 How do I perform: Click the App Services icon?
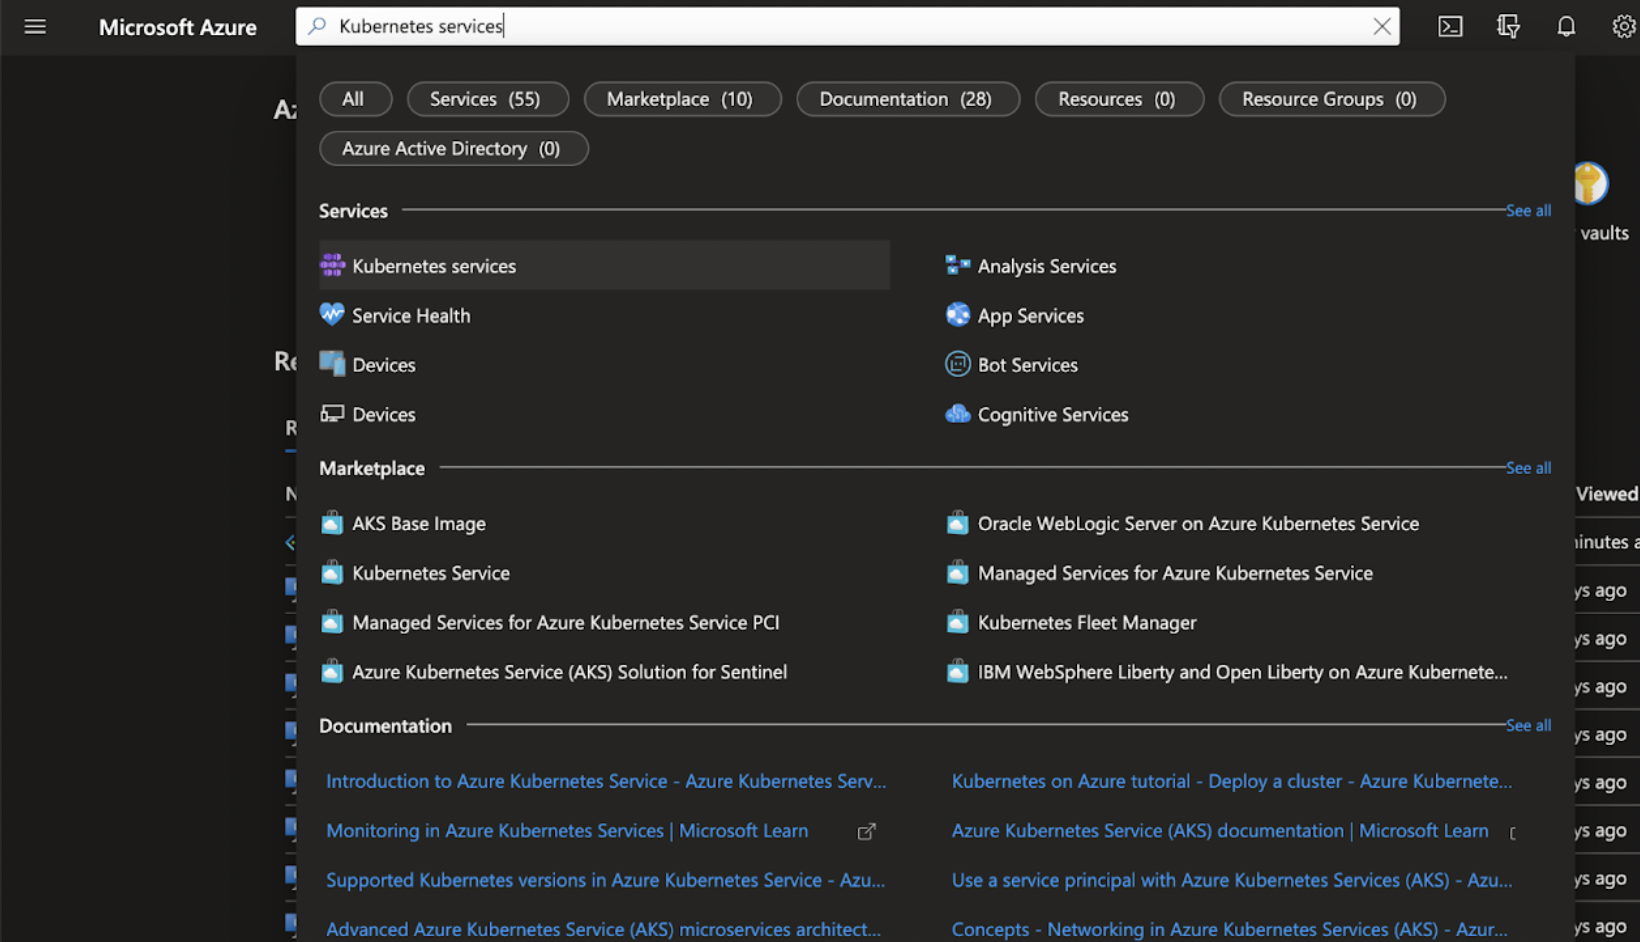[x=957, y=314]
